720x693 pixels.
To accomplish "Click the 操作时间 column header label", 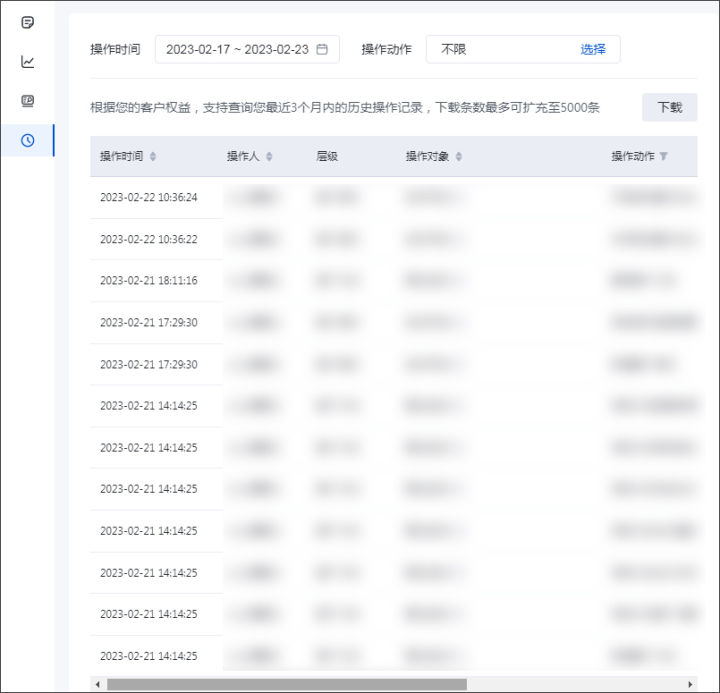I will (x=121, y=156).
